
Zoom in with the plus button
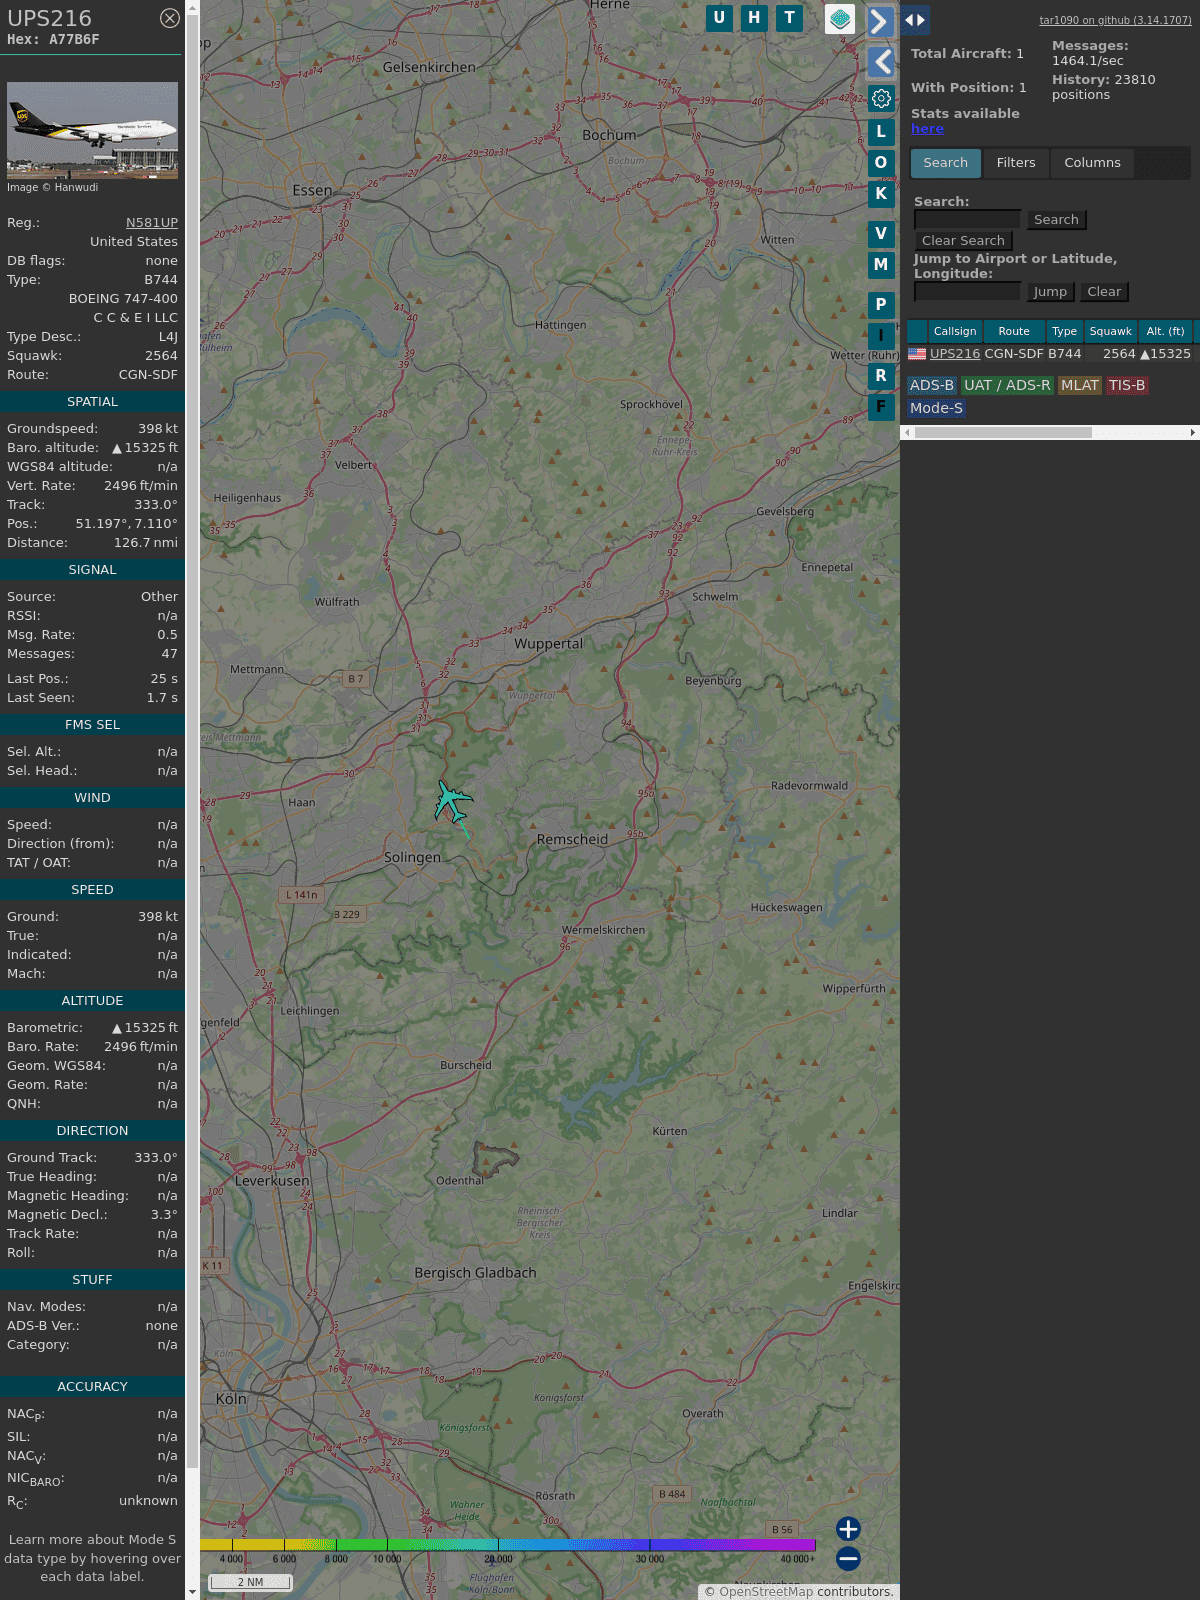[x=848, y=1528]
